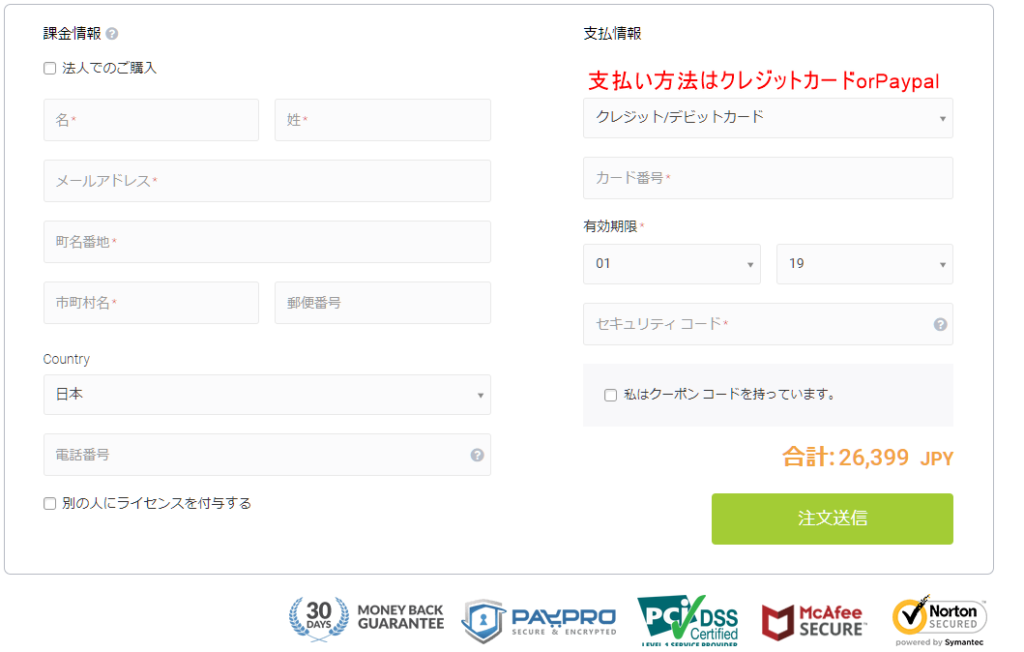Click the Norton Secured badge
Screen dimensions: 1024x652
point(939,621)
